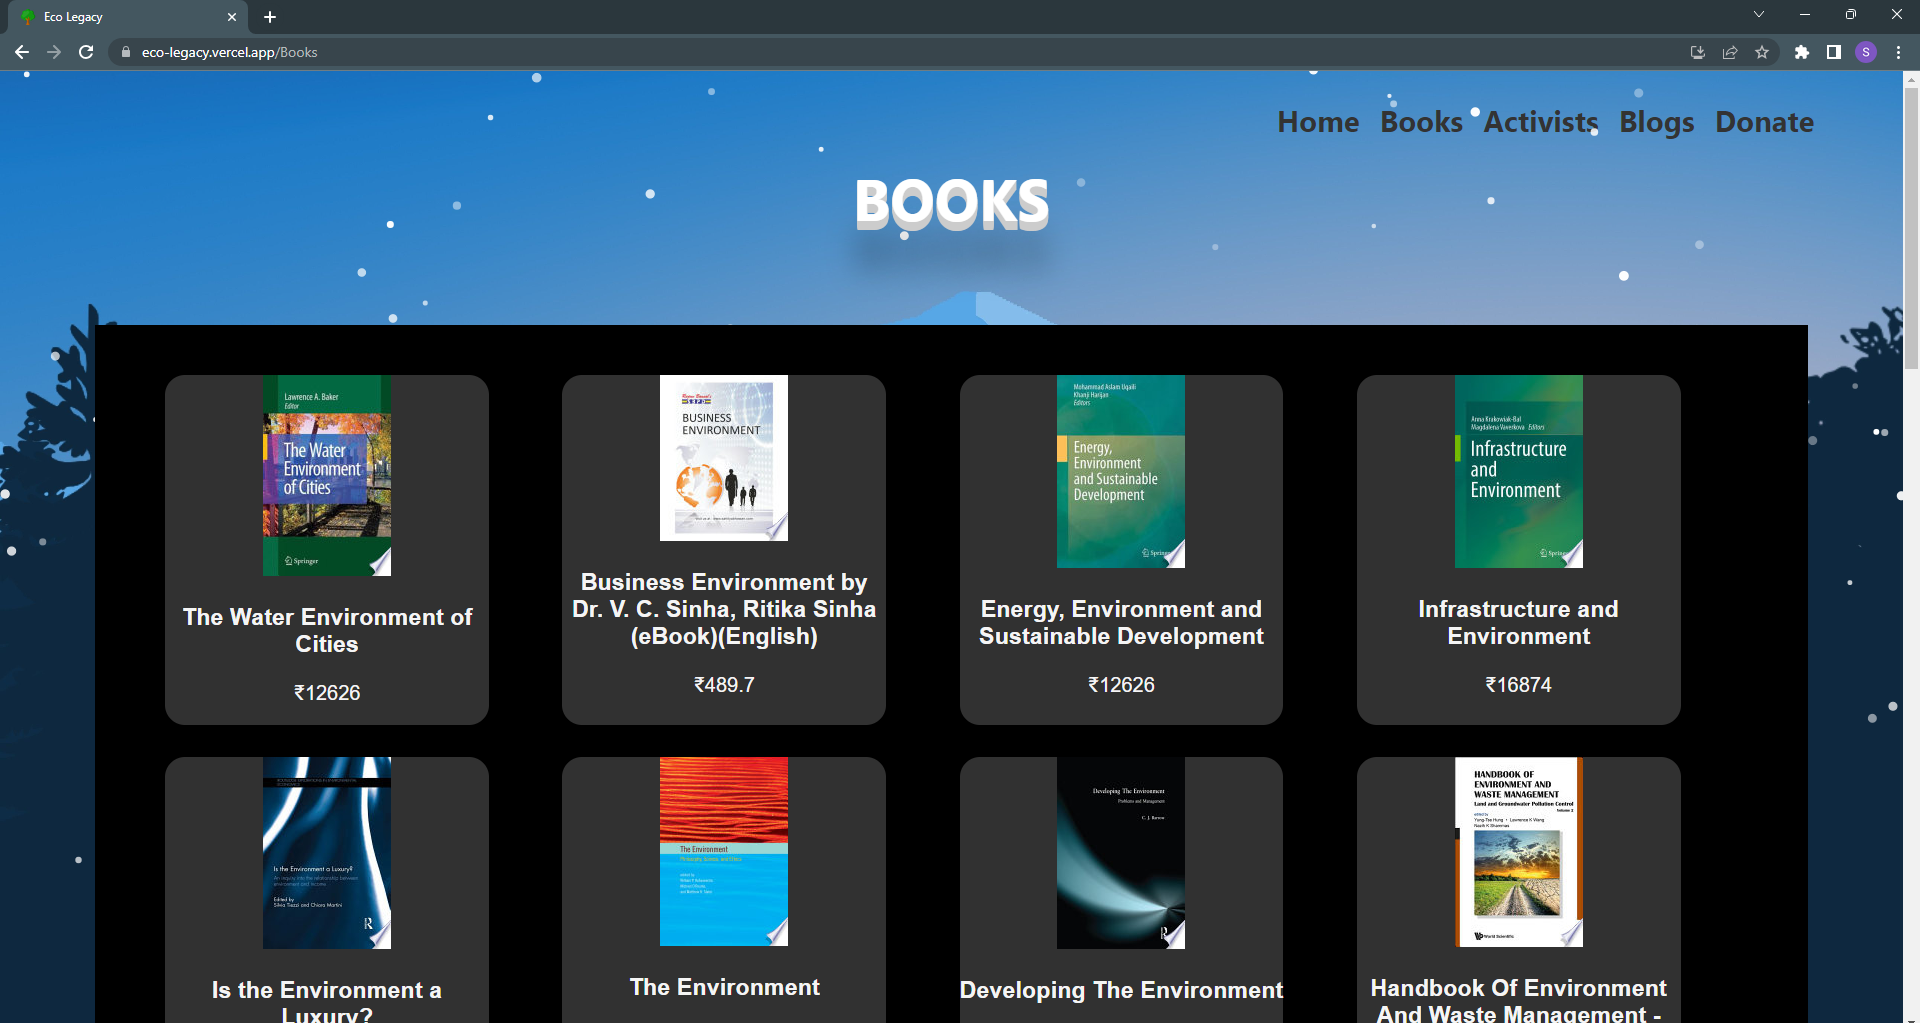
Task: Click the Infrastructure and Environment title
Action: pyautogui.click(x=1518, y=622)
